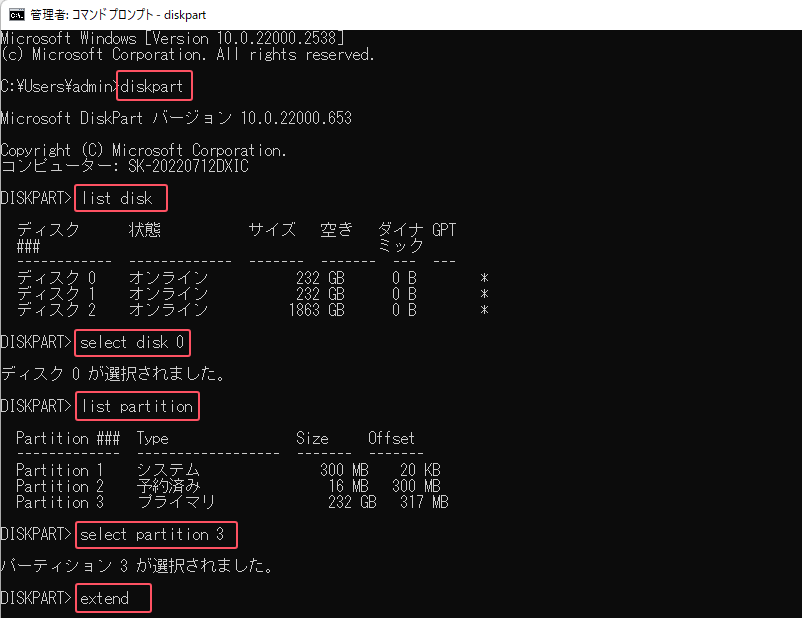Viewport: 802px width, 618px height.
Task: Select the ディスク 2 row in disk list
Action: click(x=250, y=310)
